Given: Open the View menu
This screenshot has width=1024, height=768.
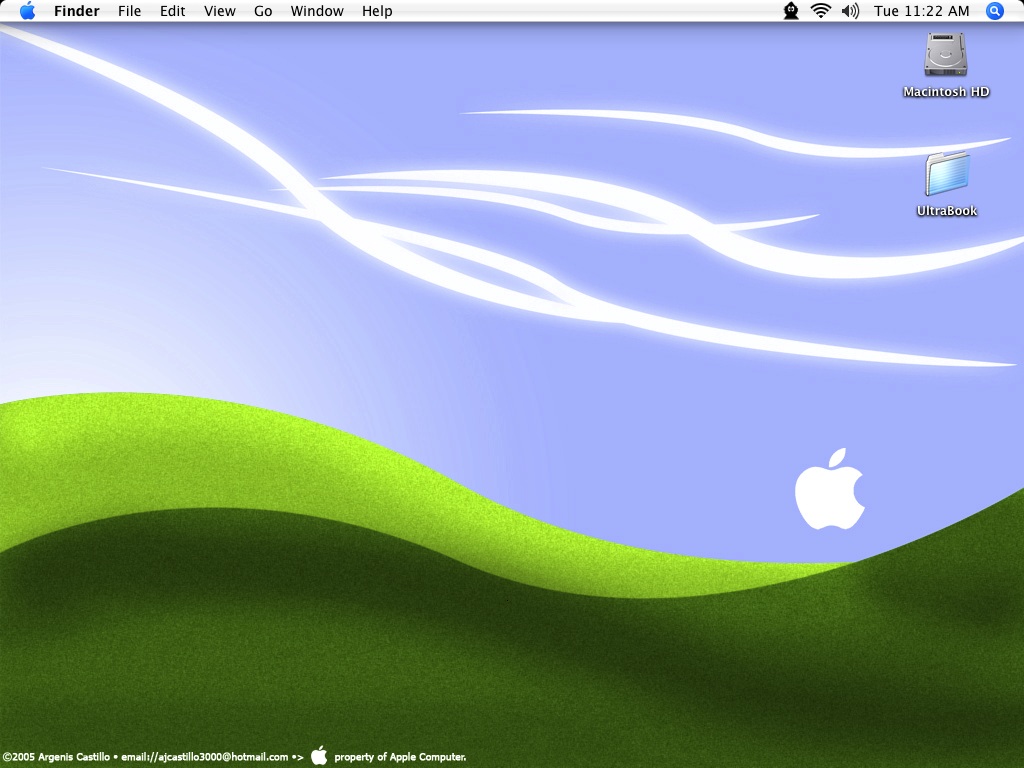Looking at the screenshot, I should [219, 11].
